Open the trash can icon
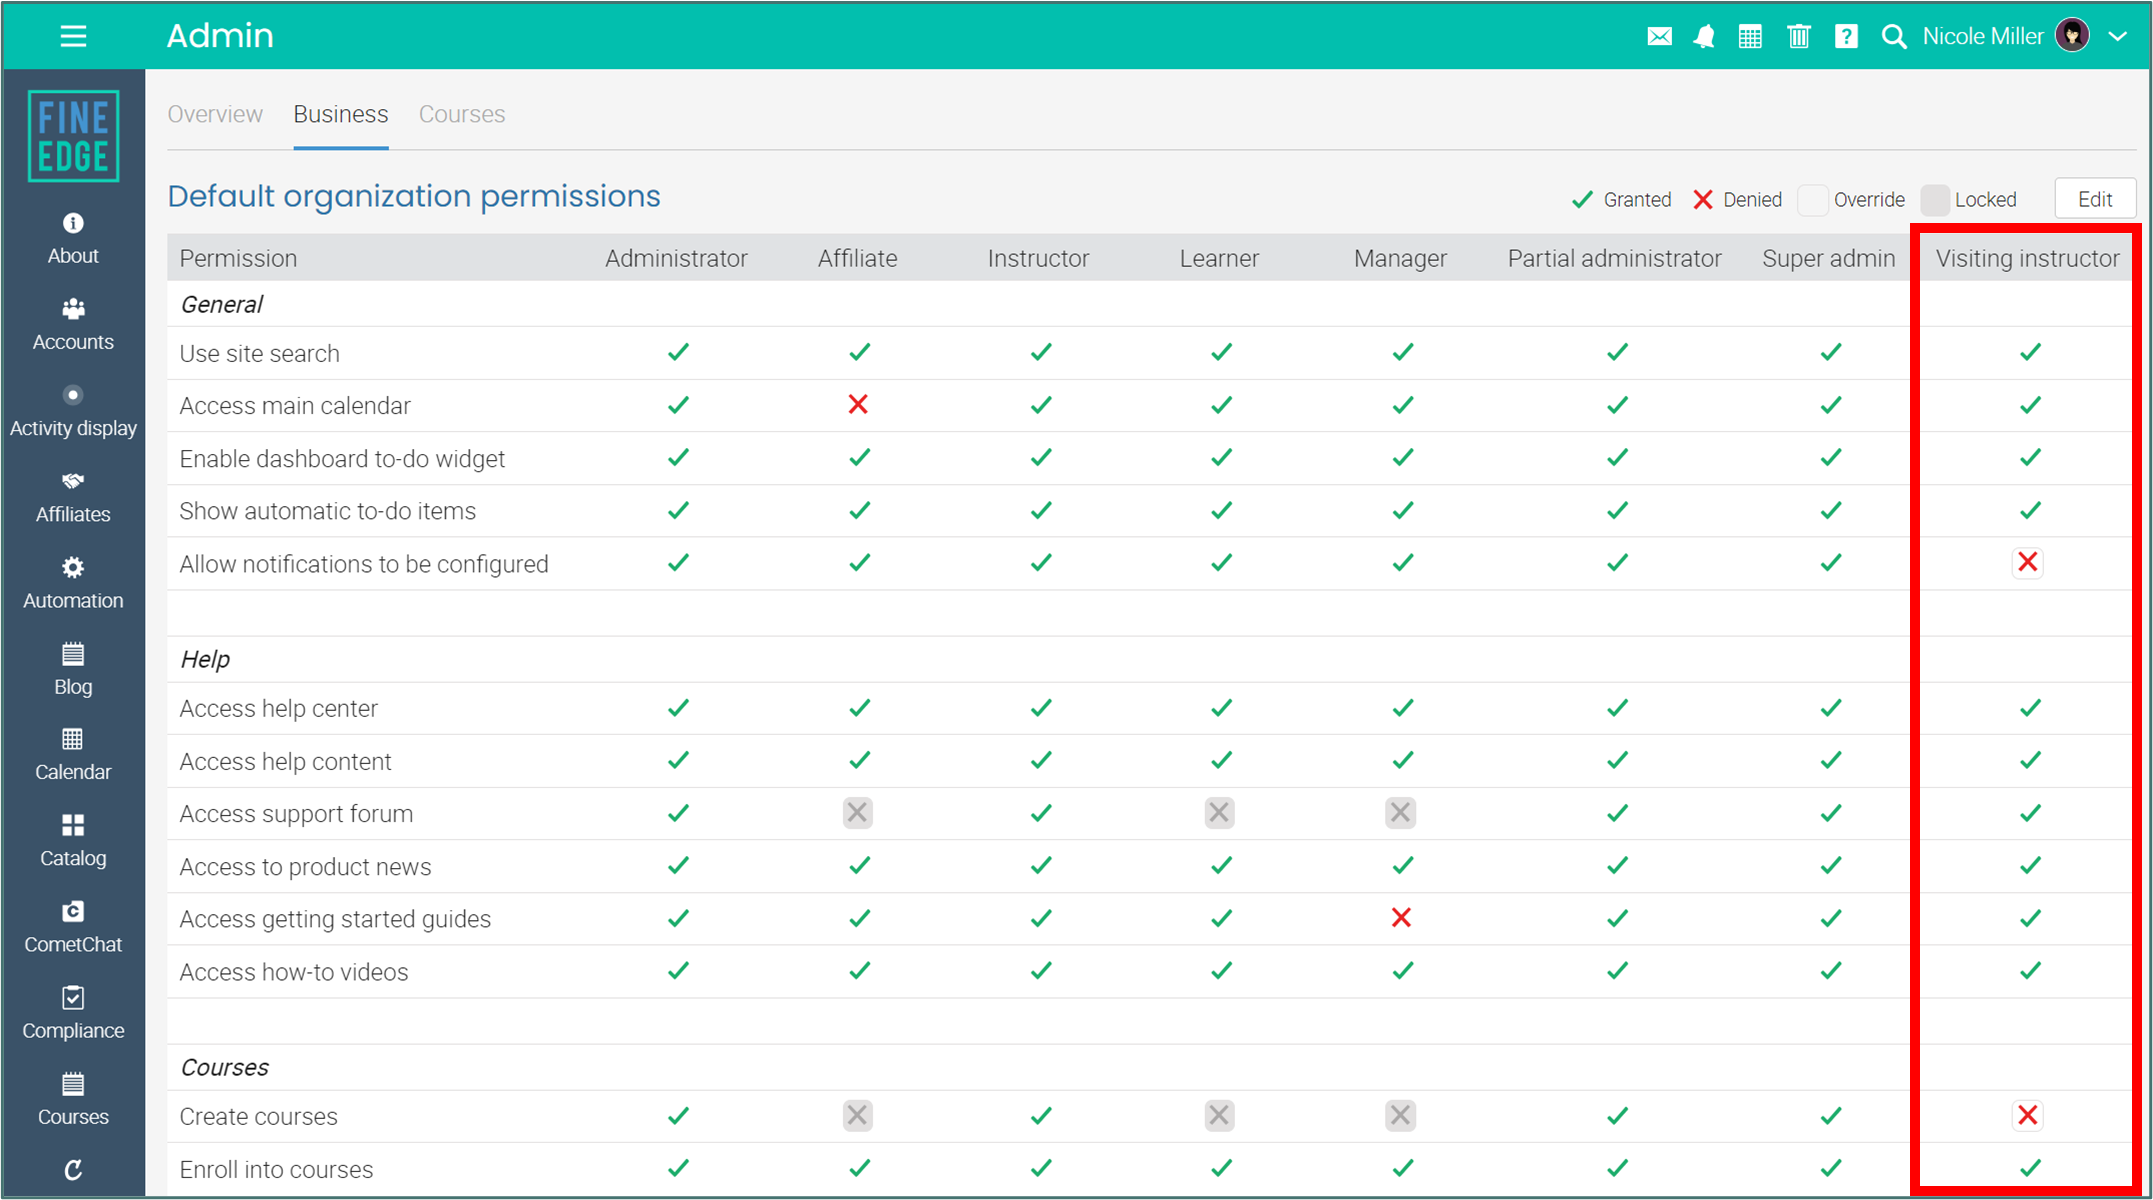This screenshot has height=1200, width=2153. point(1798,37)
